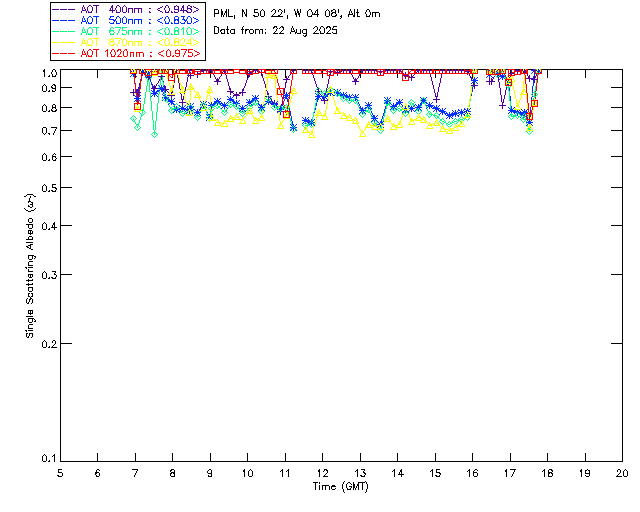Click the 'Time (GMT)' x-axis title
Viewport: 640px width, 512px height.
tap(340, 487)
